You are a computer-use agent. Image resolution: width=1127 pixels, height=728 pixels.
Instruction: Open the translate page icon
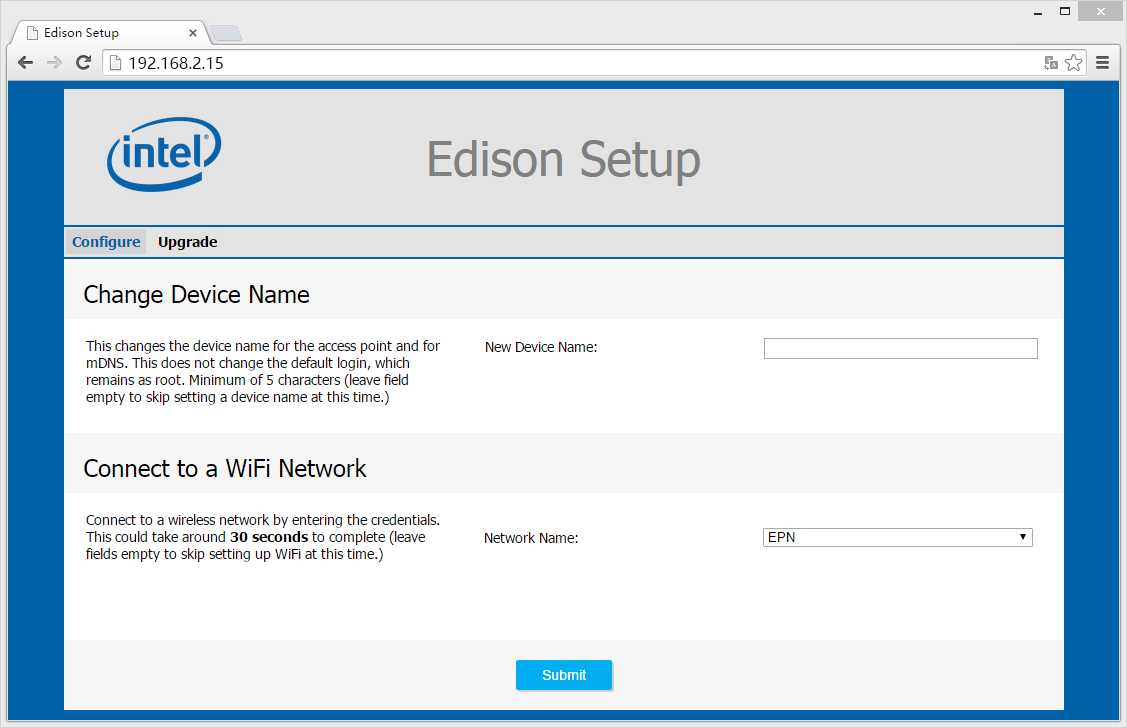click(x=1050, y=63)
